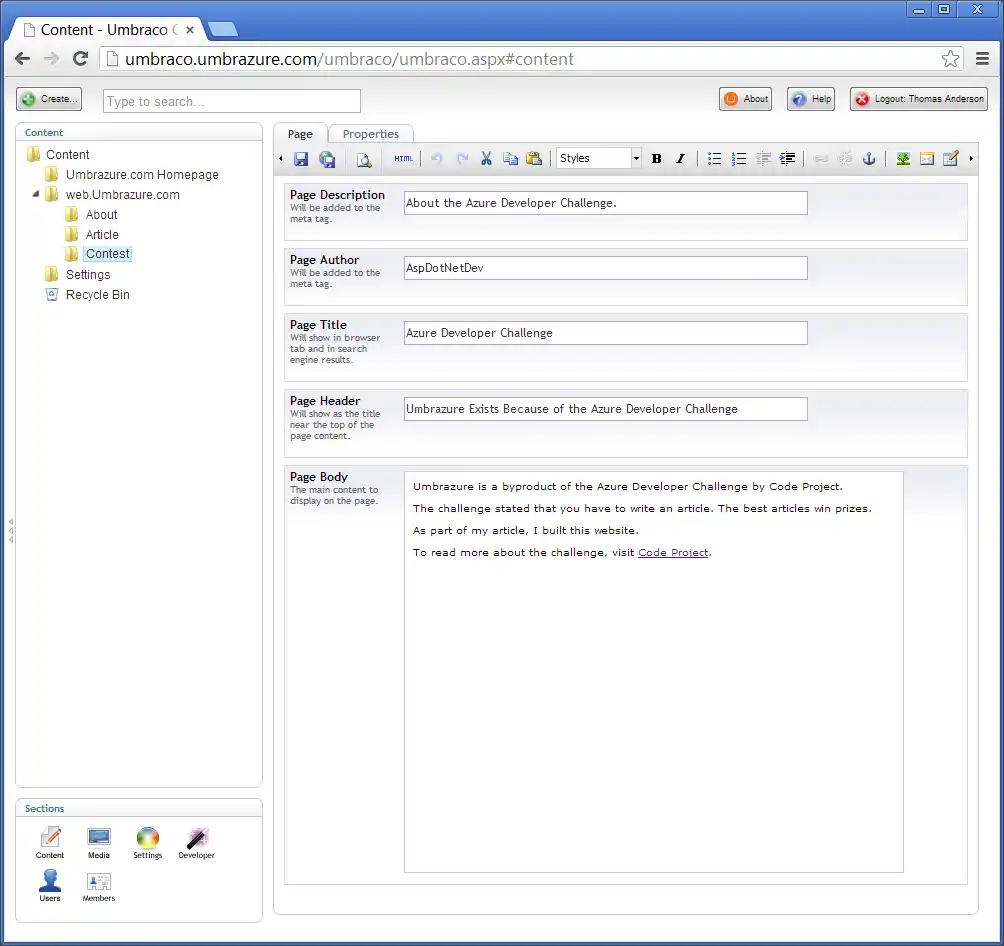Click the Indent icon
Viewport: 1004px width, 946px height.
tap(788, 159)
